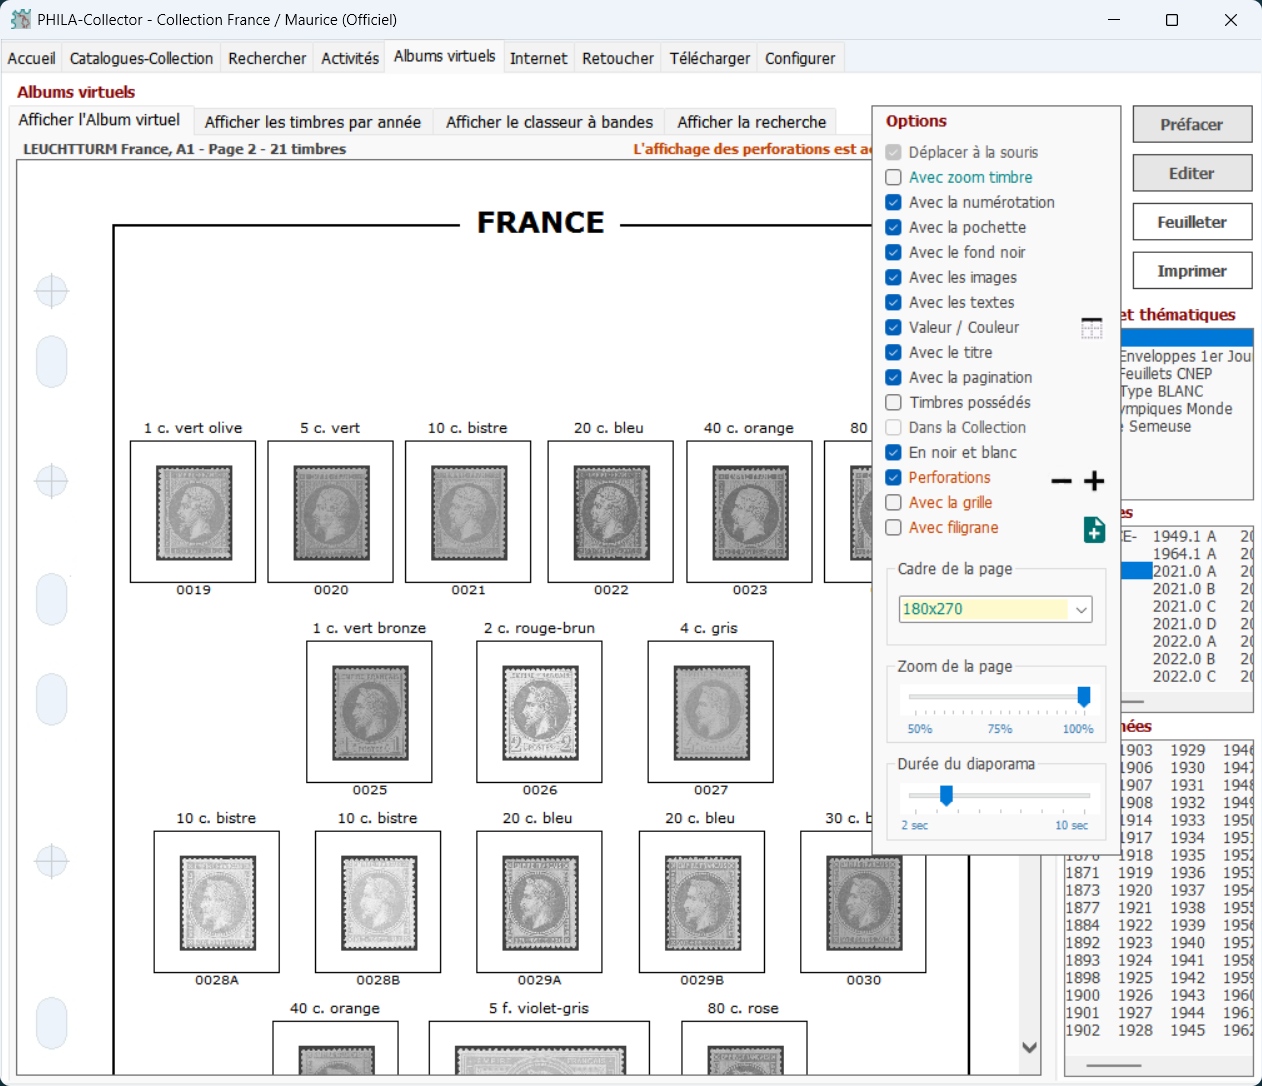
Task: Toggle Avec la pochette option
Action: (894, 227)
